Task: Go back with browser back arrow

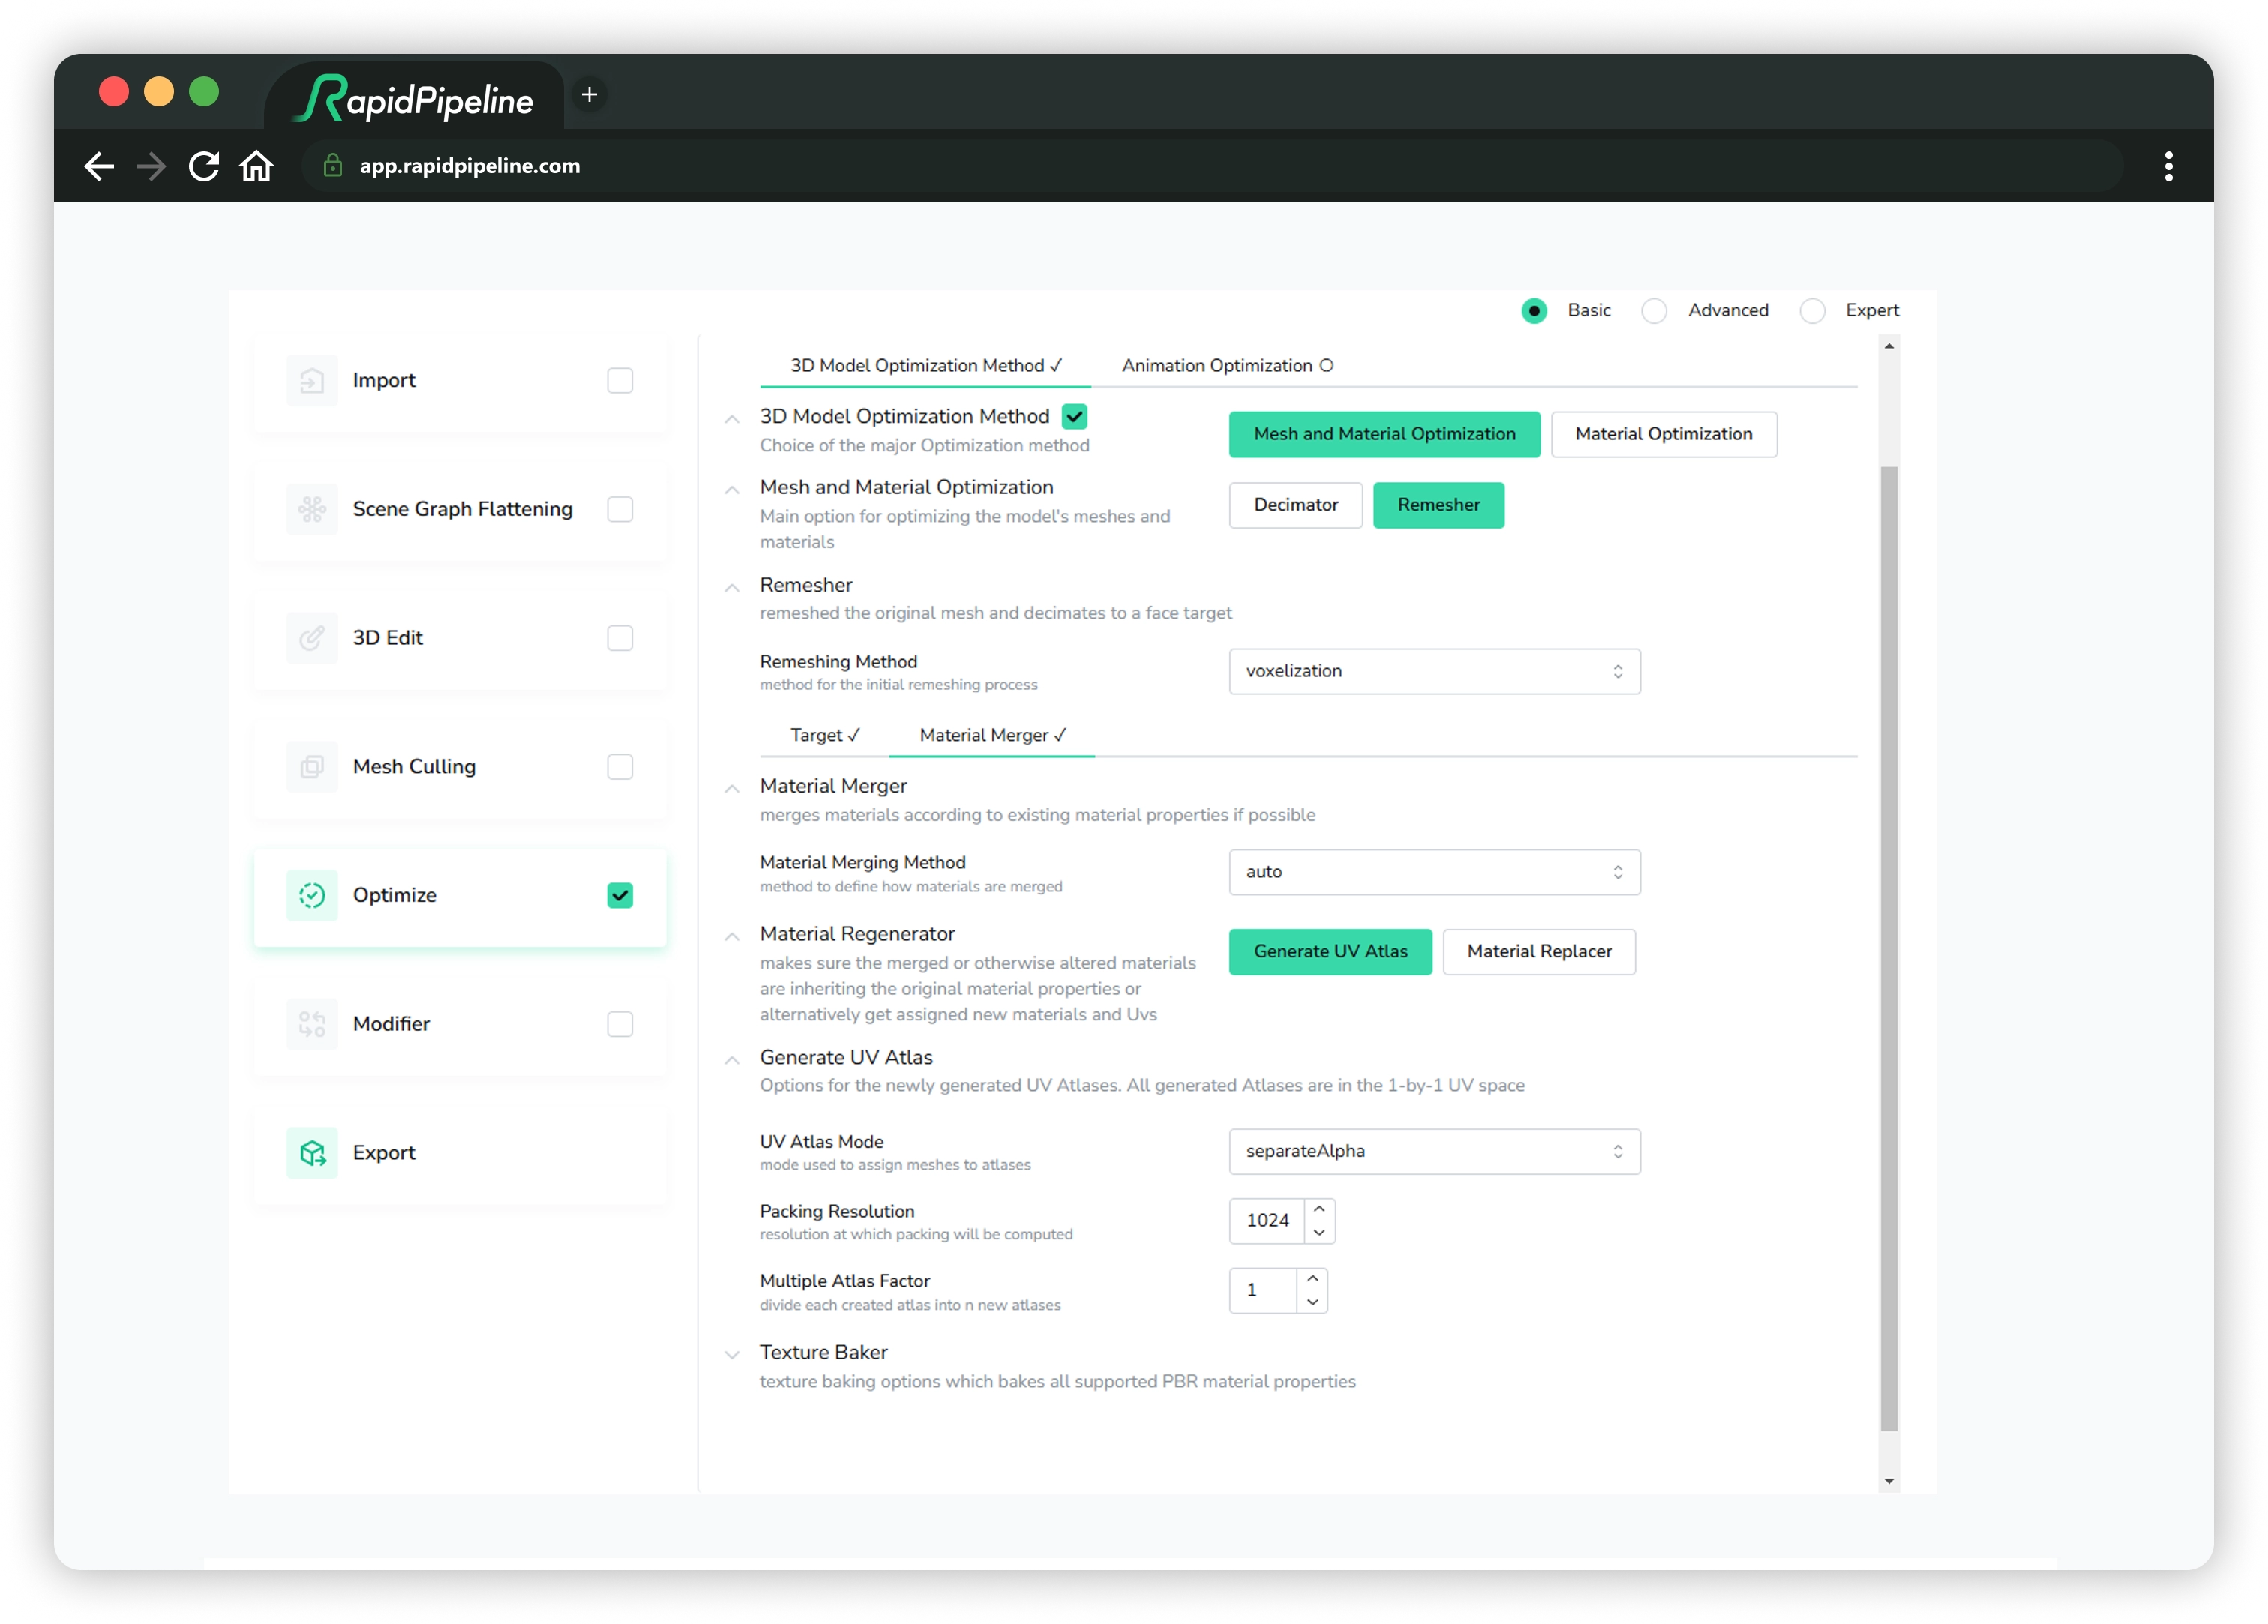Action: point(98,166)
